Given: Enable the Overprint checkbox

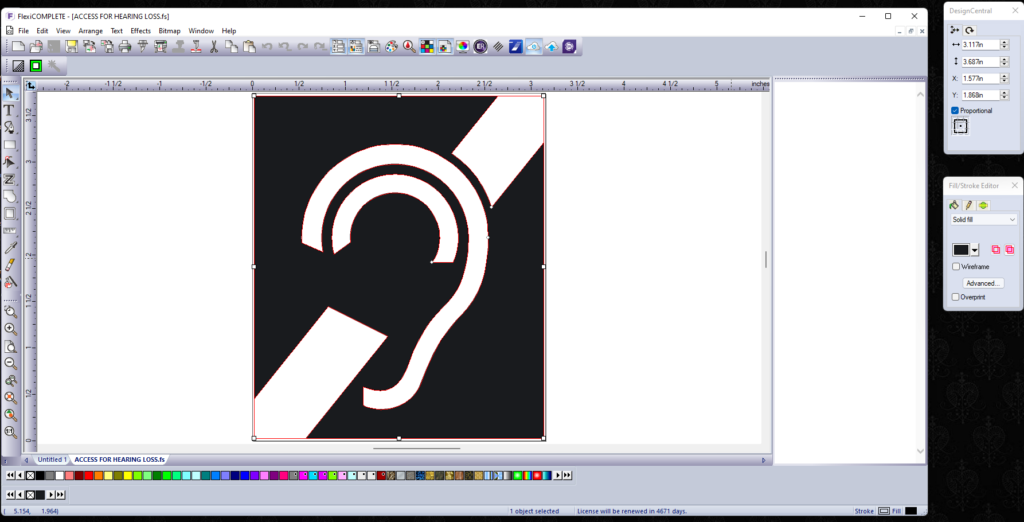Looking at the screenshot, I should click(x=956, y=297).
